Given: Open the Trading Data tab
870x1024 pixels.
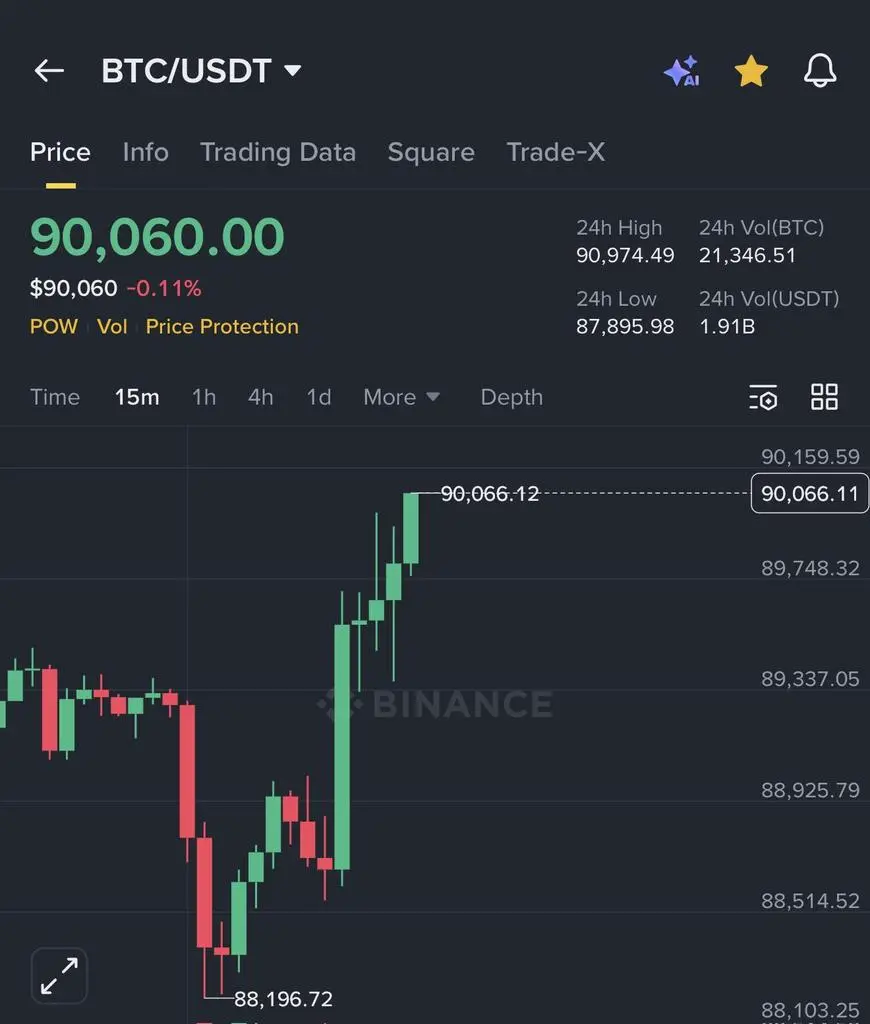Looking at the screenshot, I should [x=278, y=152].
